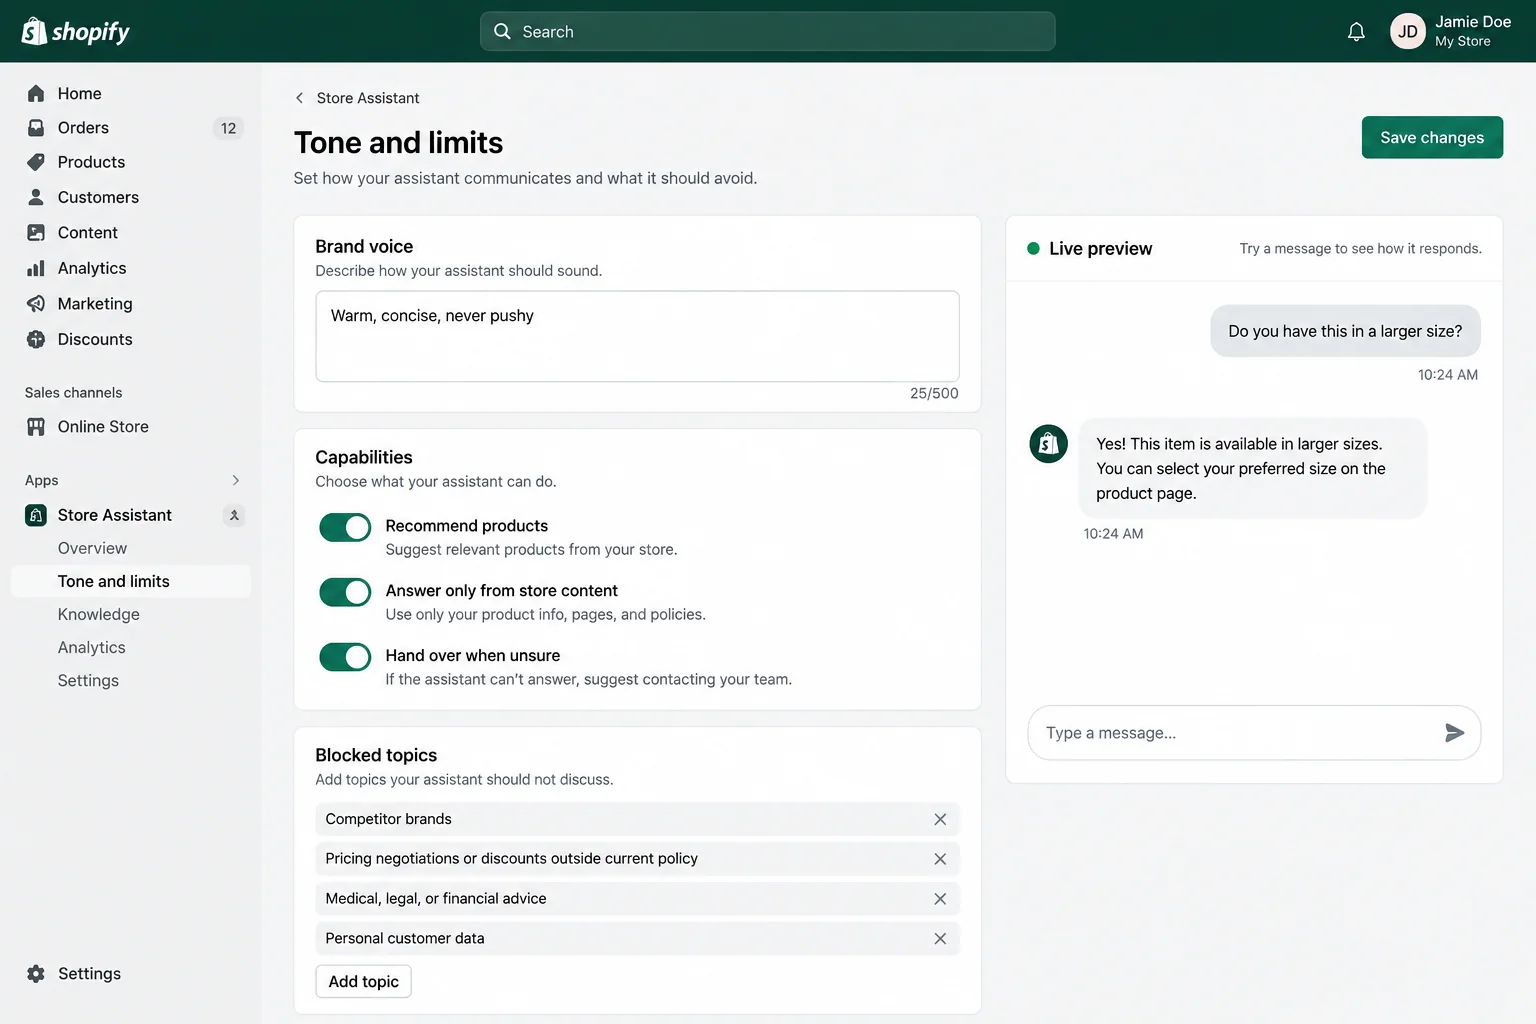The width and height of the screenshot is (1536, 1024).
Task: Toggle Hand over when unsure switch
Action: [345, 657]
